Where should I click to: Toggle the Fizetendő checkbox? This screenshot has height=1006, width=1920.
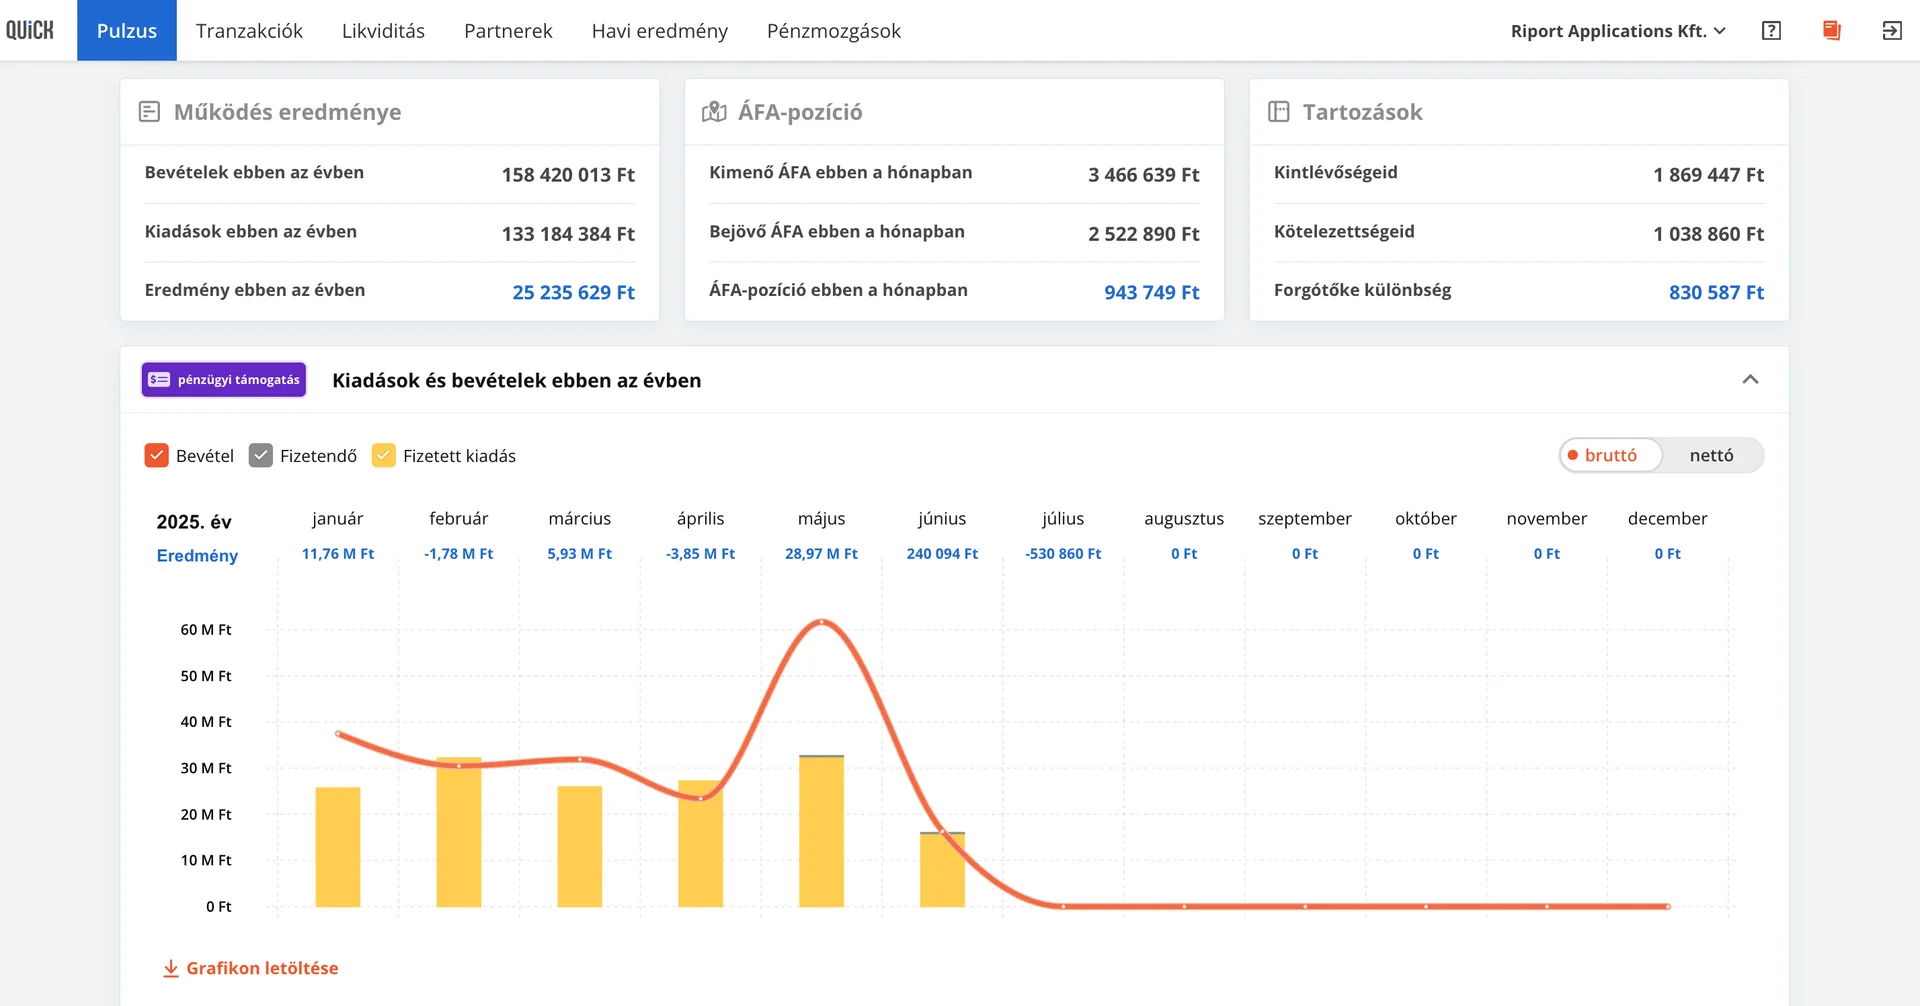(x=261, y=456)
